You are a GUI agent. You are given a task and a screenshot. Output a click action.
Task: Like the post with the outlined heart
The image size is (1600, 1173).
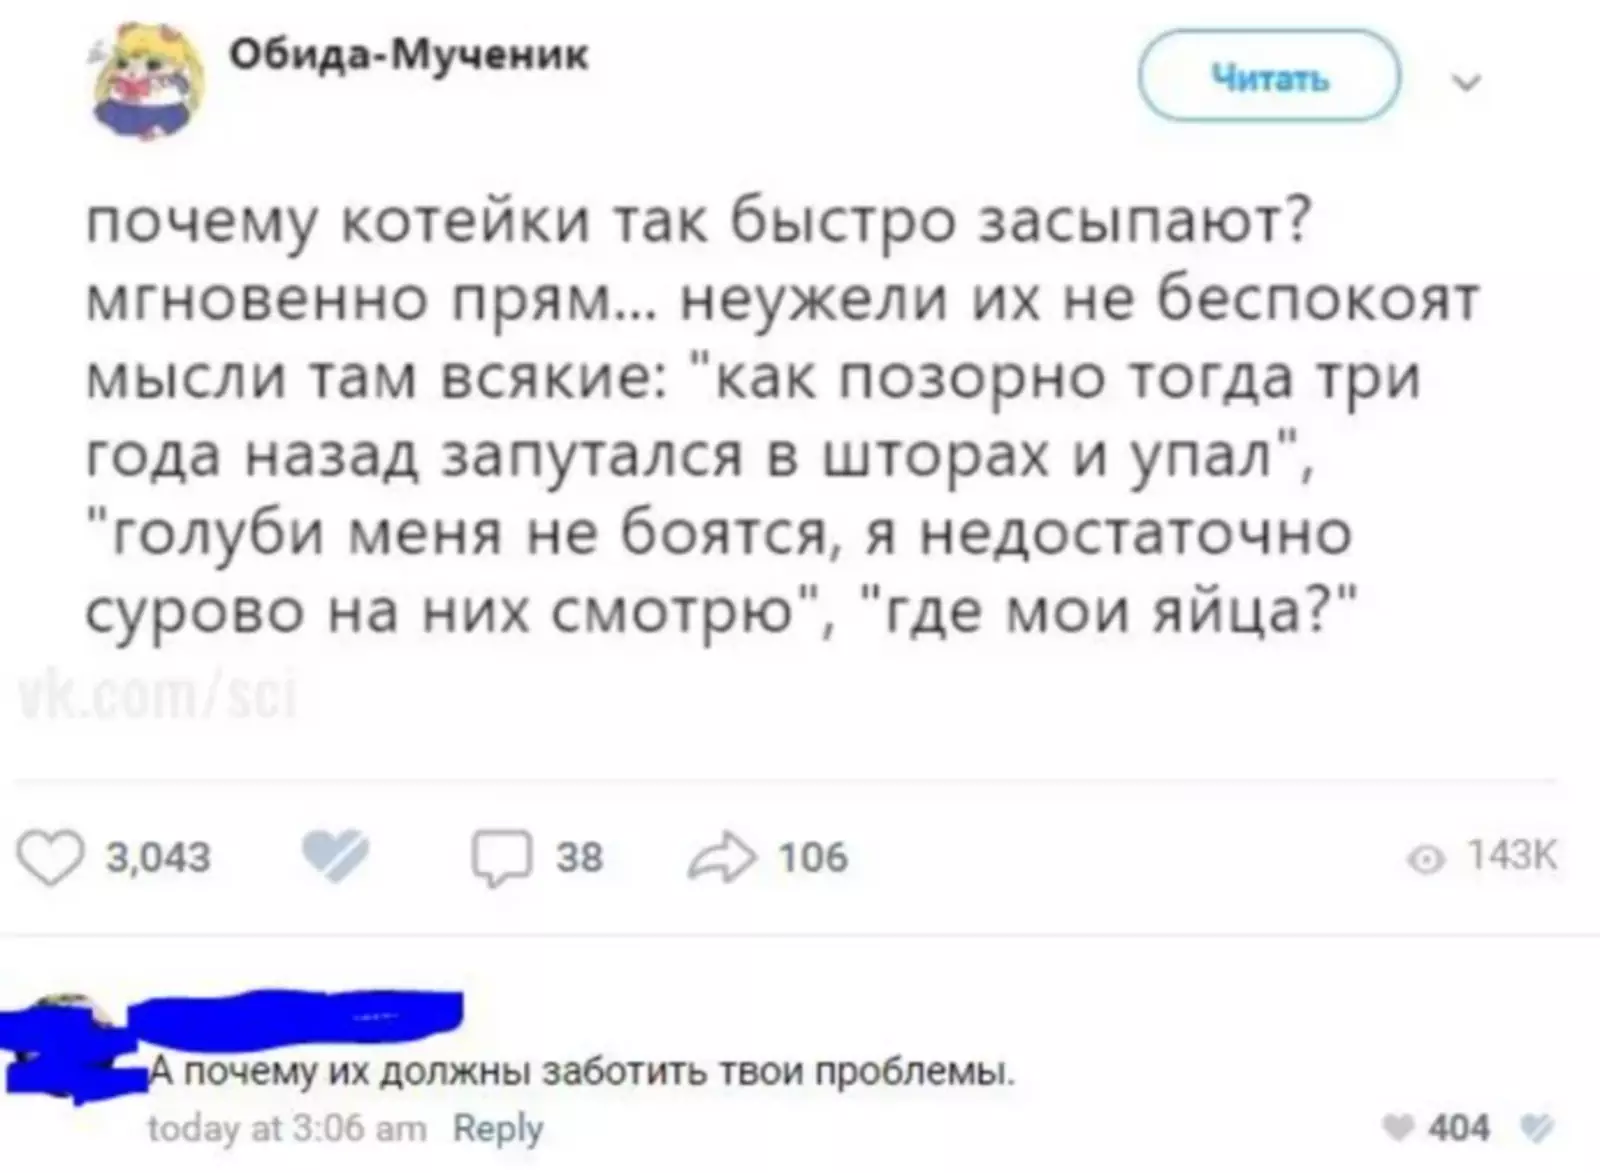50,859
